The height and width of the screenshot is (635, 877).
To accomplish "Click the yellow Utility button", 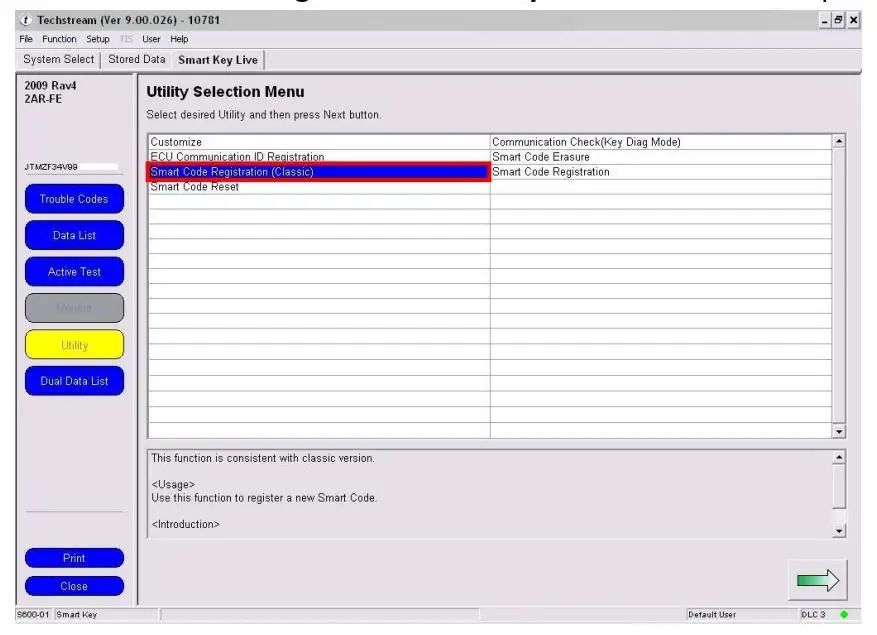I will tap(74, 345).
